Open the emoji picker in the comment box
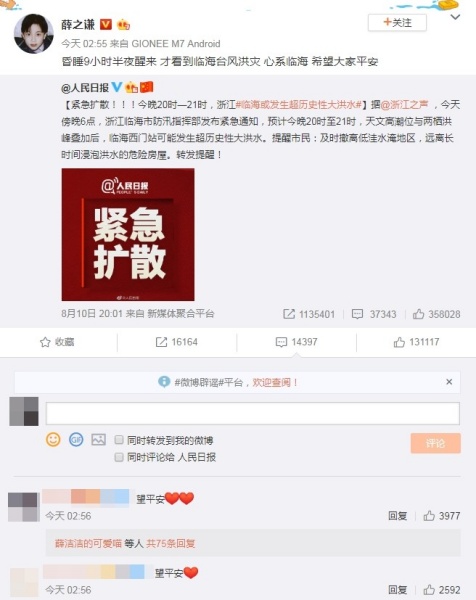This screenshot has height=600, width=476. pos(53,439)
